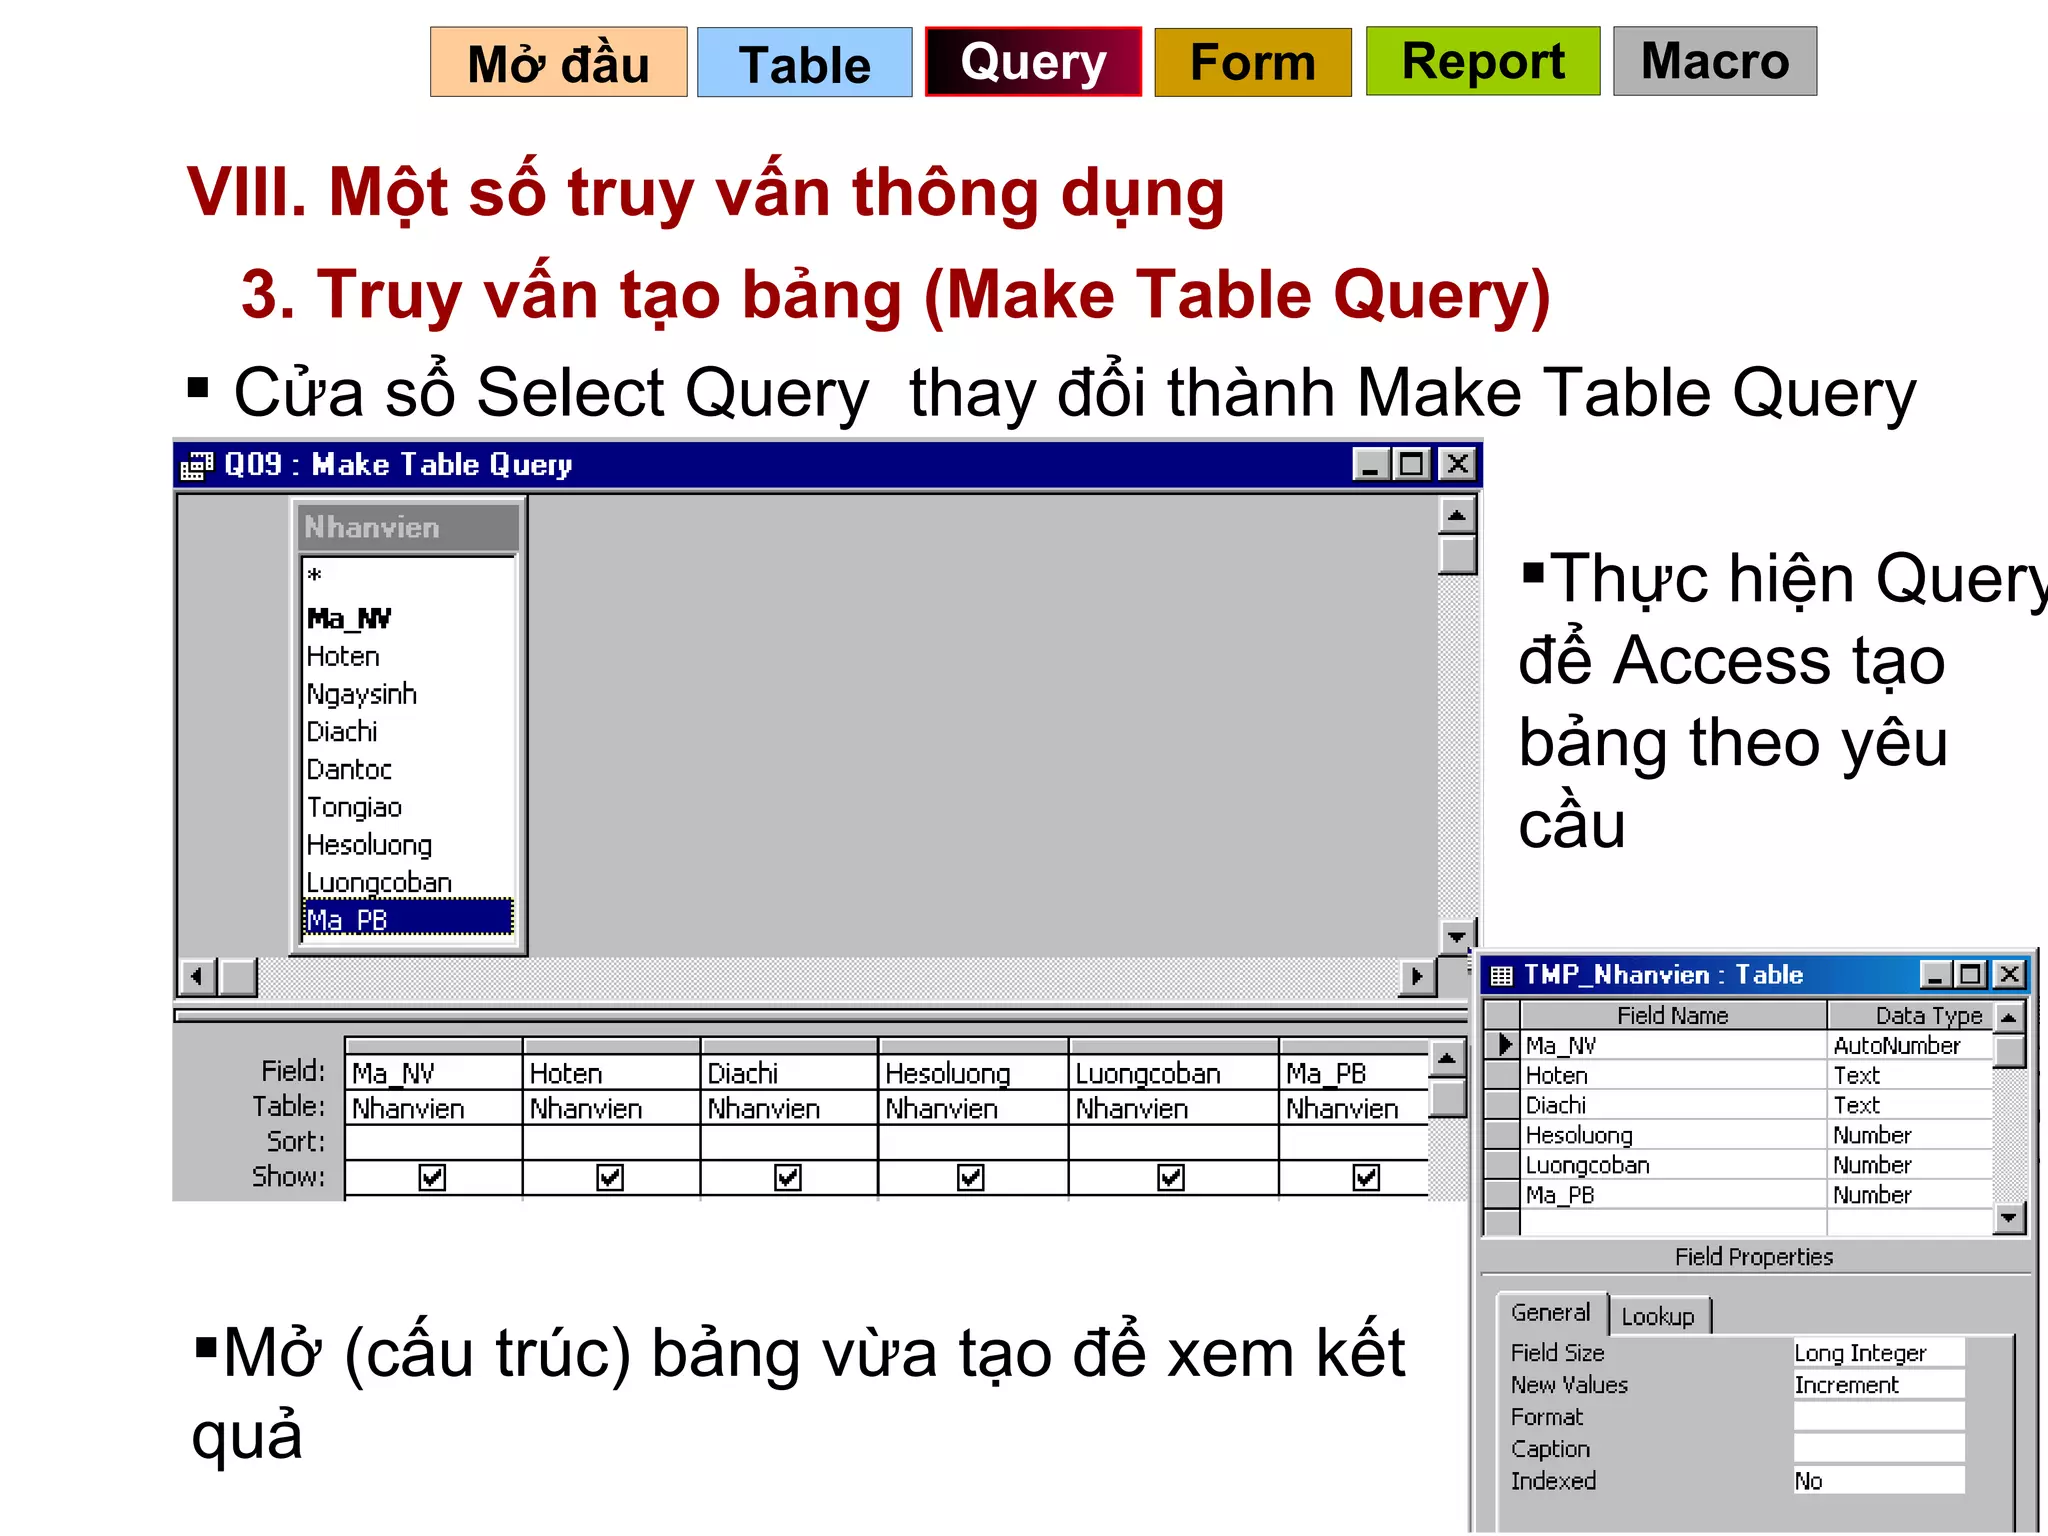Open the General properties tab

1551,1313
